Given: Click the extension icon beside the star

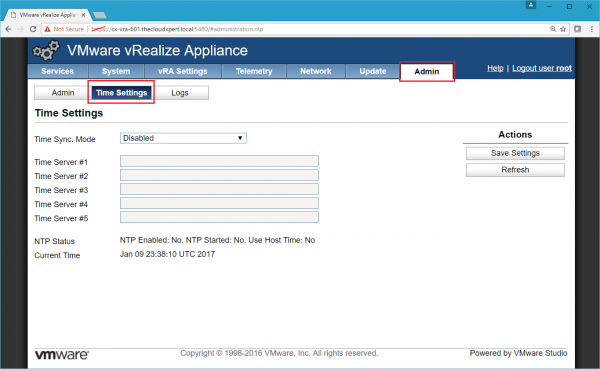Looking at the screenshot, I should click(577, 29).
